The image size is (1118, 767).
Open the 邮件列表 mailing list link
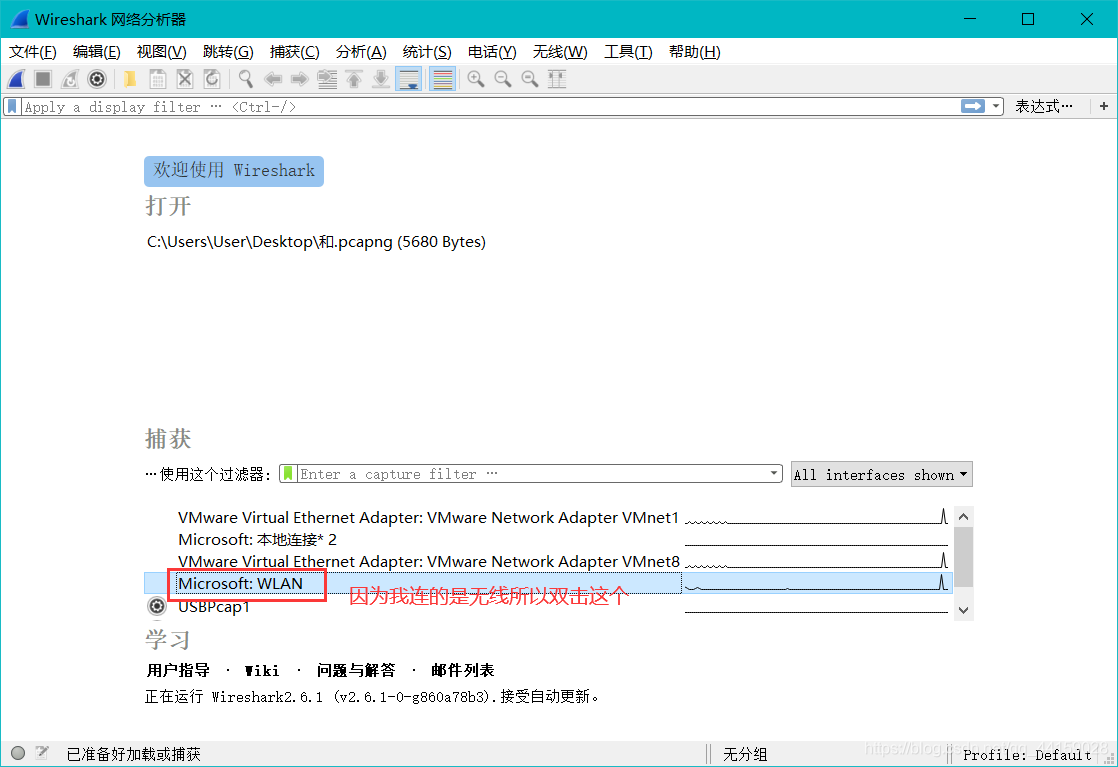click(463, 670)
